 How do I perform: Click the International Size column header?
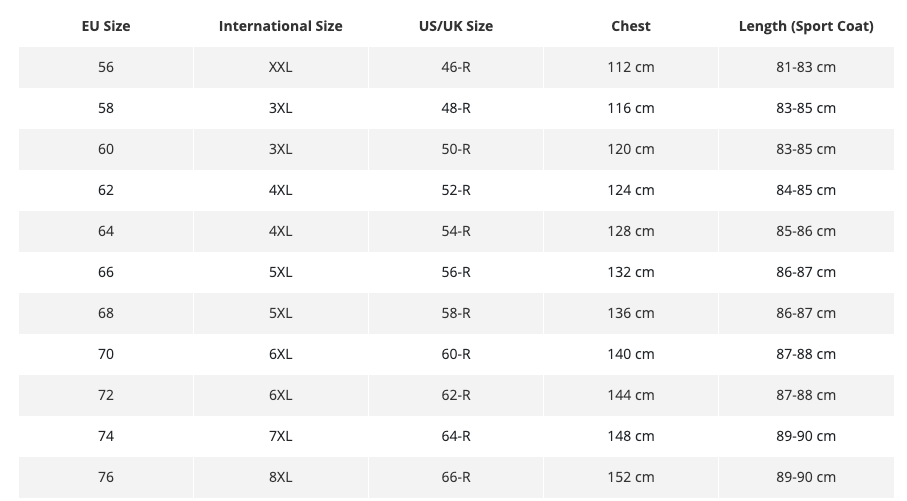pyautogui.click(x=280, y=26)
